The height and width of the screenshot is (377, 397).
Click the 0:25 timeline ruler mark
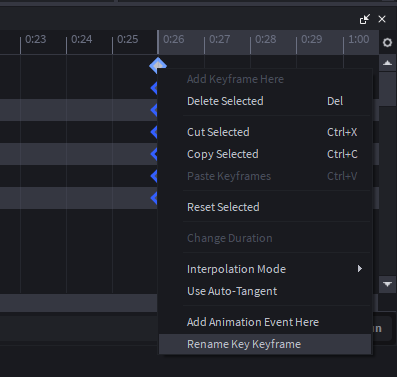pos(127,39)
